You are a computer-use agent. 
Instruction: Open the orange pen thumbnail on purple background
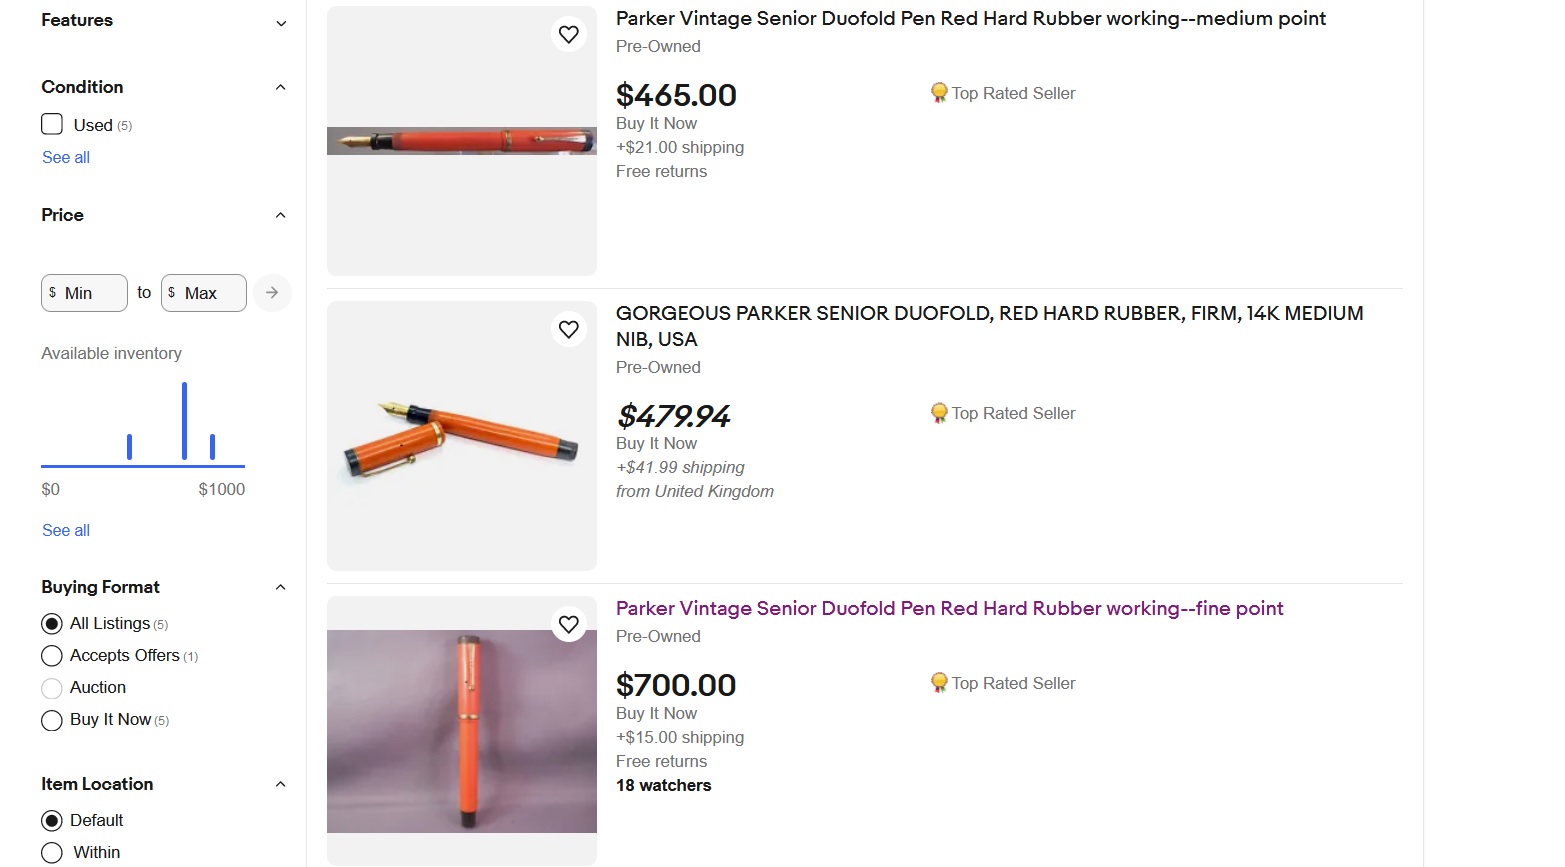coord(461,731)
